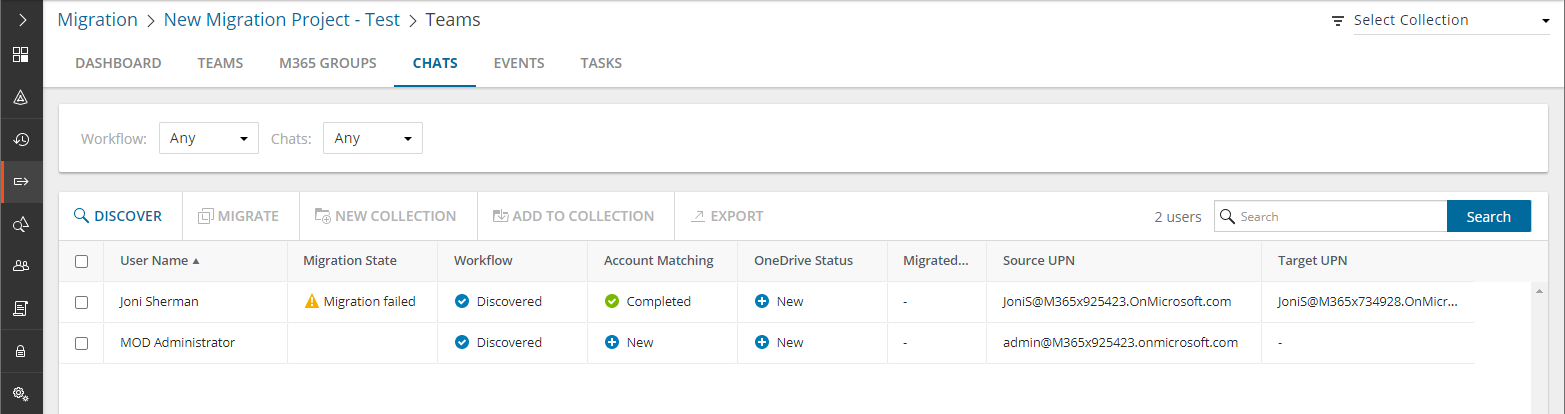Click the history clock icon in sidebar
1565x414 pixels.
[x=21, y=140]
